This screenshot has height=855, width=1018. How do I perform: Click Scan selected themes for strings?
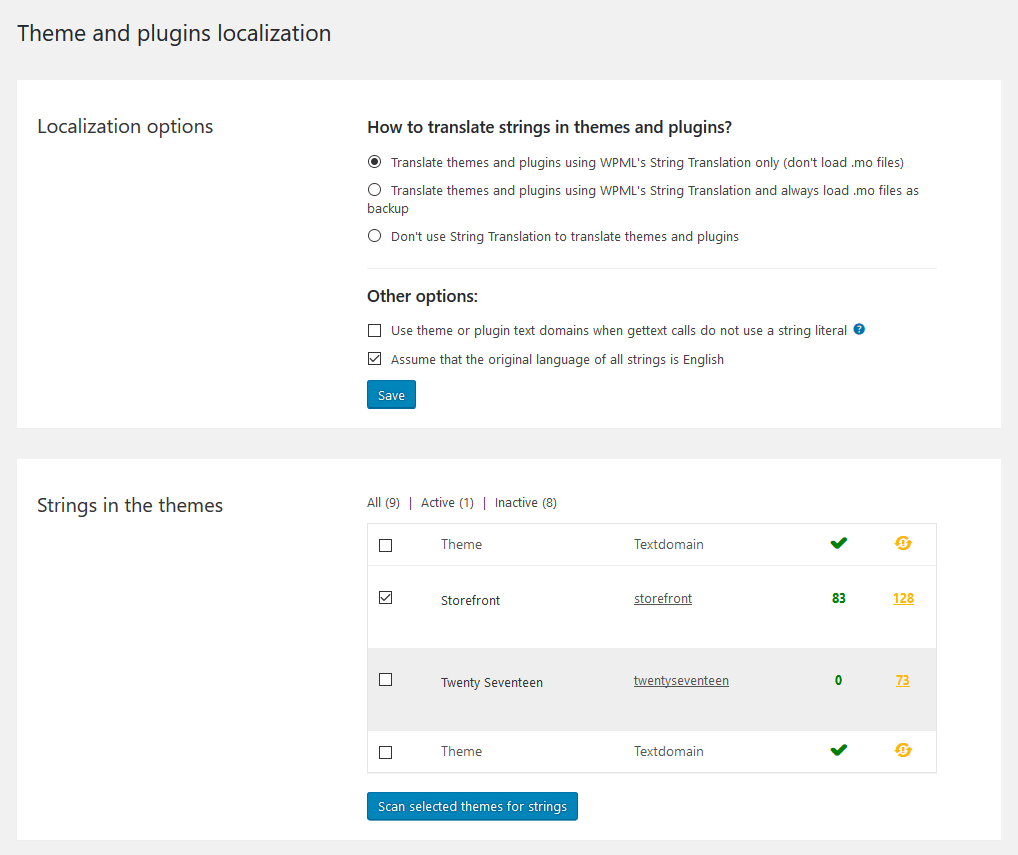pos(472,806)
